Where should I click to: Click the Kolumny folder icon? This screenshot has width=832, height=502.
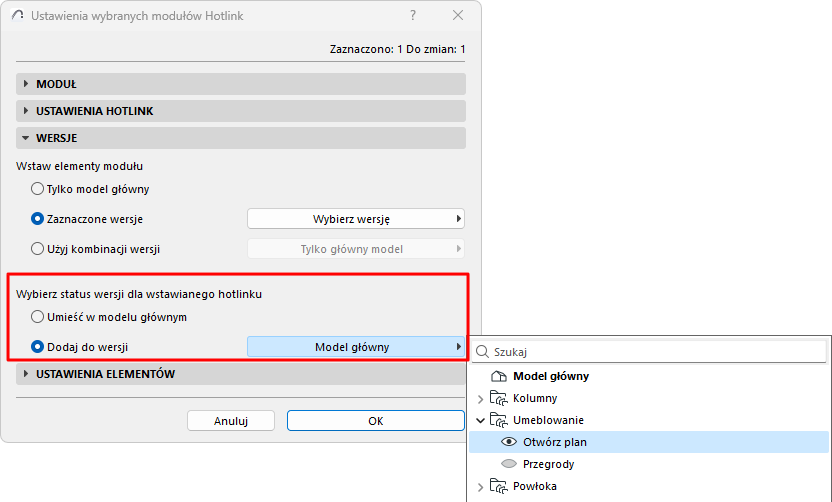point(498,398)
